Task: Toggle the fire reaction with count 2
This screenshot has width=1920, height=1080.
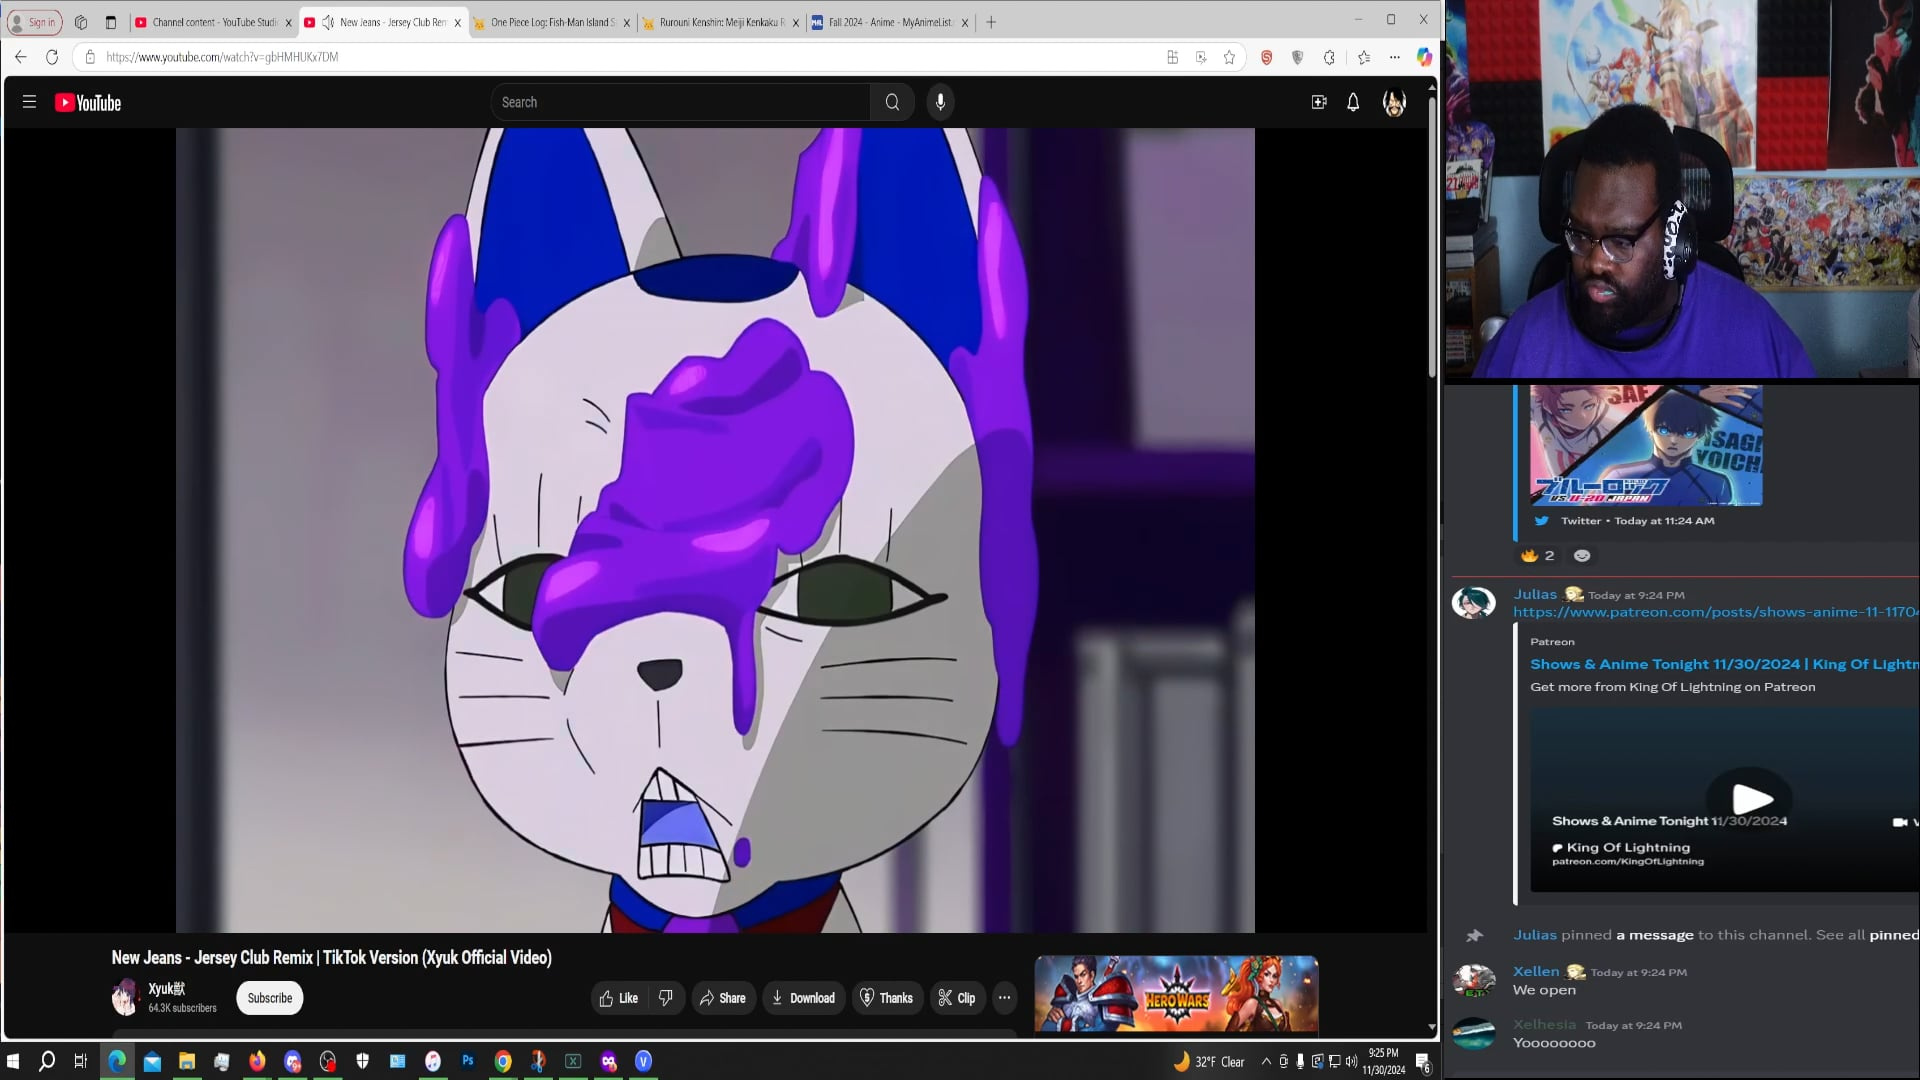Action: point(1538,555)
